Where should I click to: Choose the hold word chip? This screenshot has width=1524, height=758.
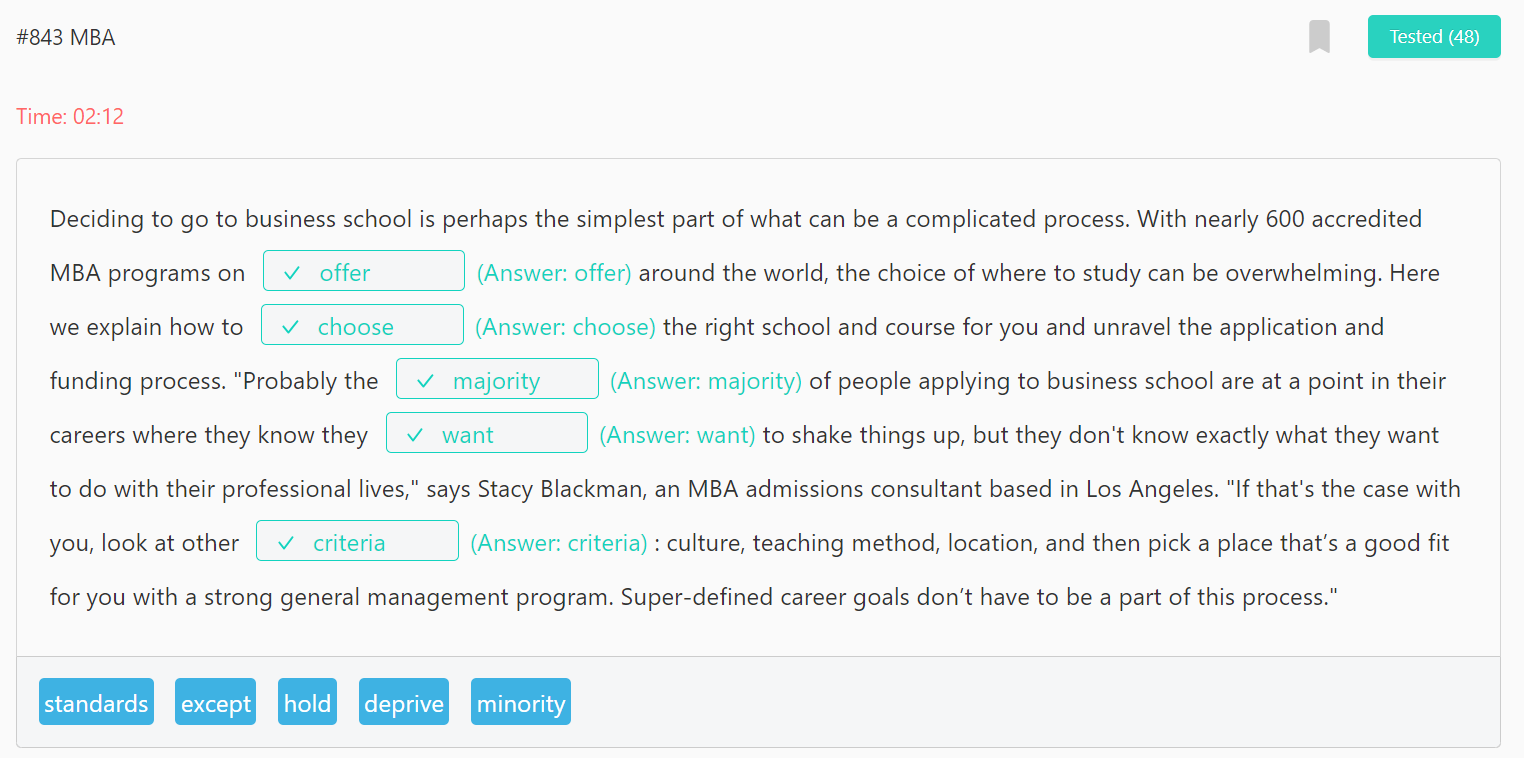[307, 702]
